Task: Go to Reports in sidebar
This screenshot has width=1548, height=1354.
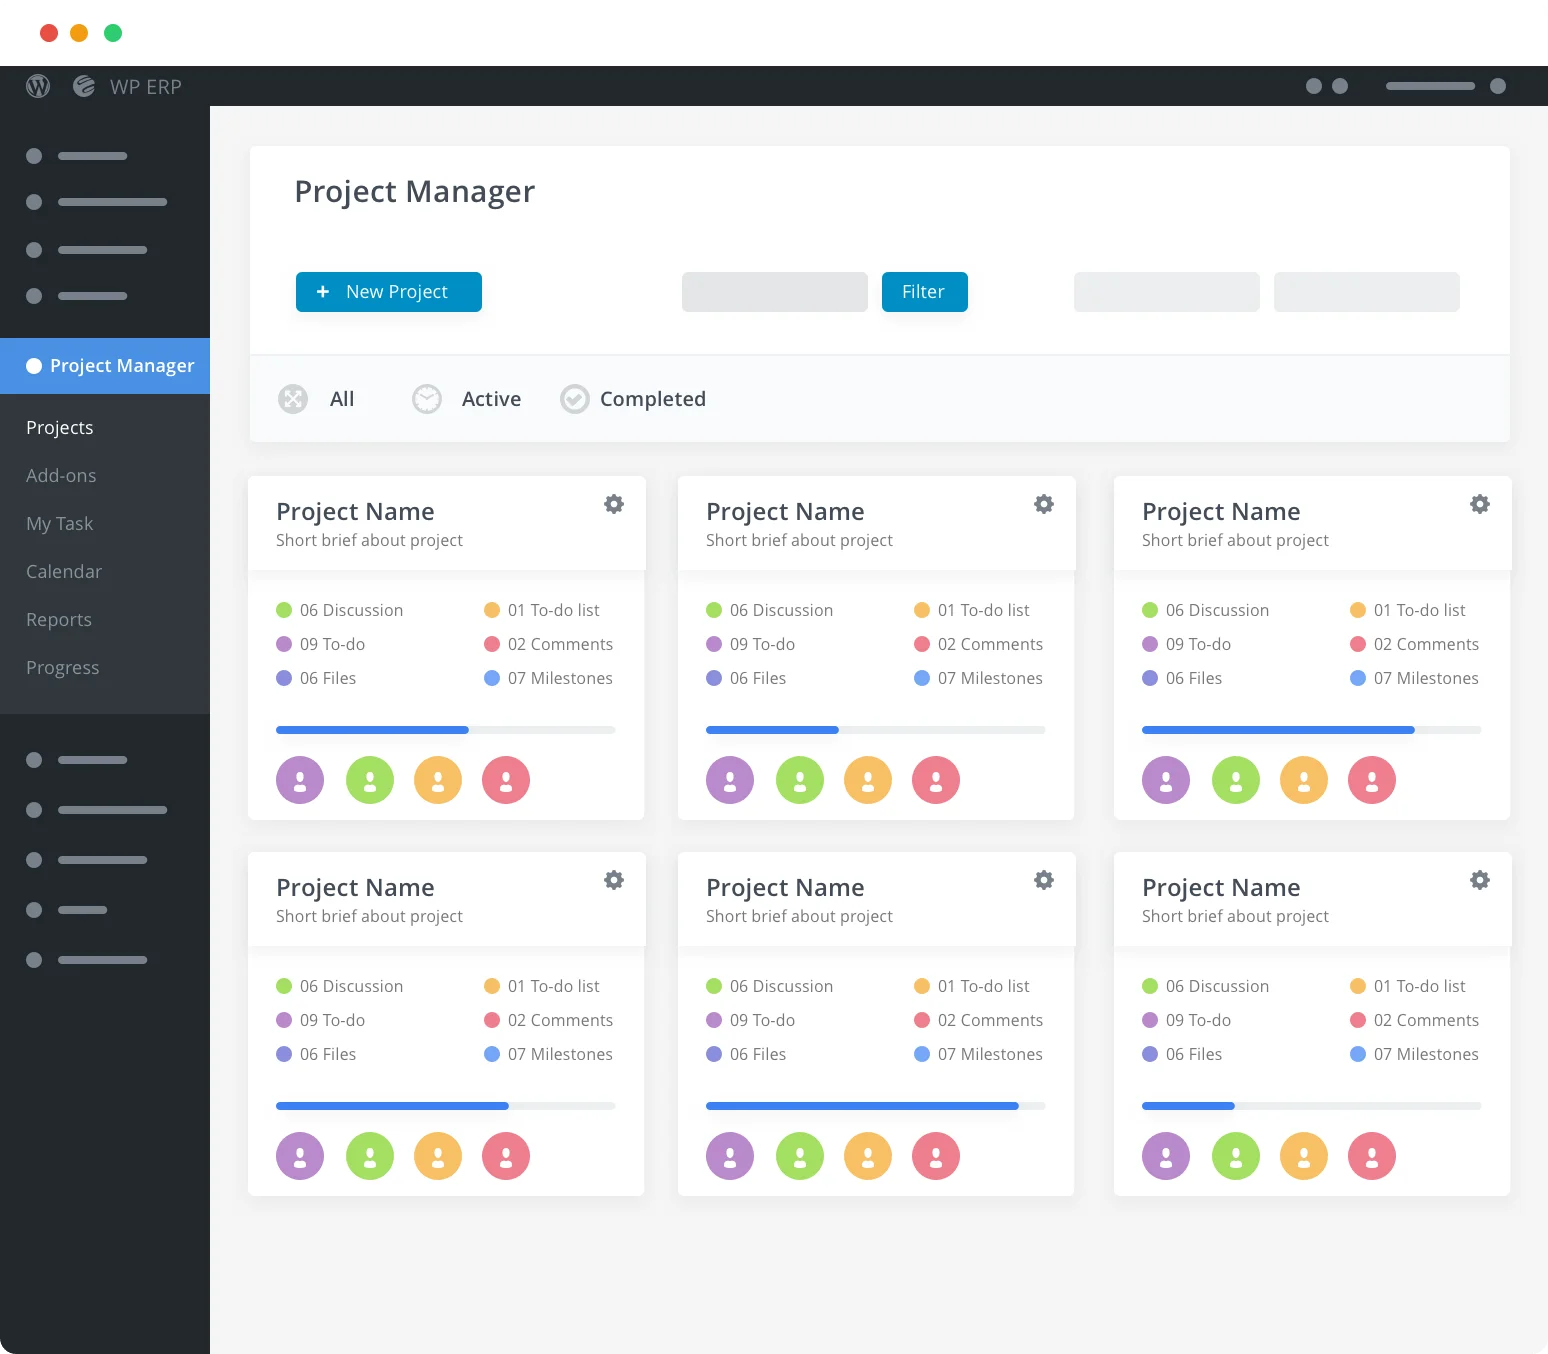Action: coord(58,620)
